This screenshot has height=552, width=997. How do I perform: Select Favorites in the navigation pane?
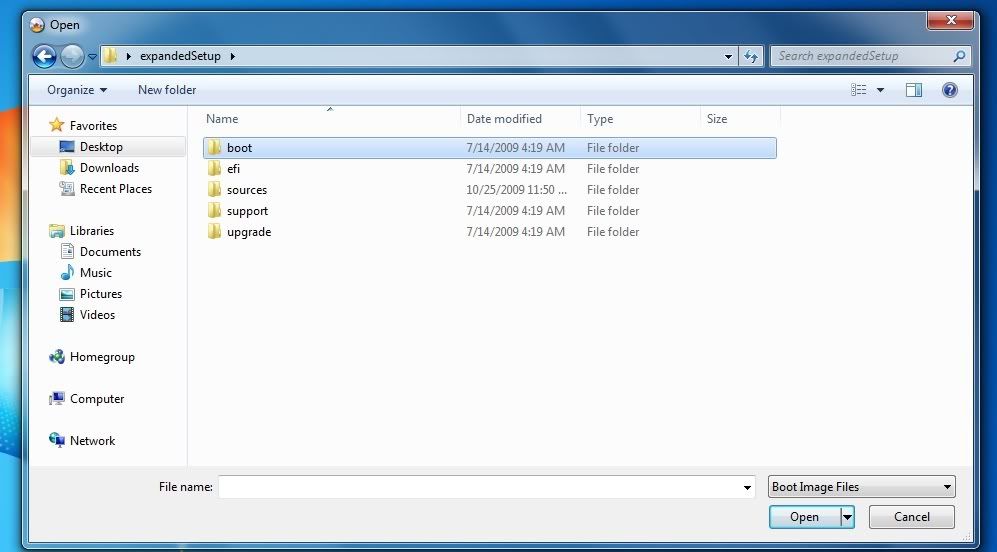tap(93, 125)
